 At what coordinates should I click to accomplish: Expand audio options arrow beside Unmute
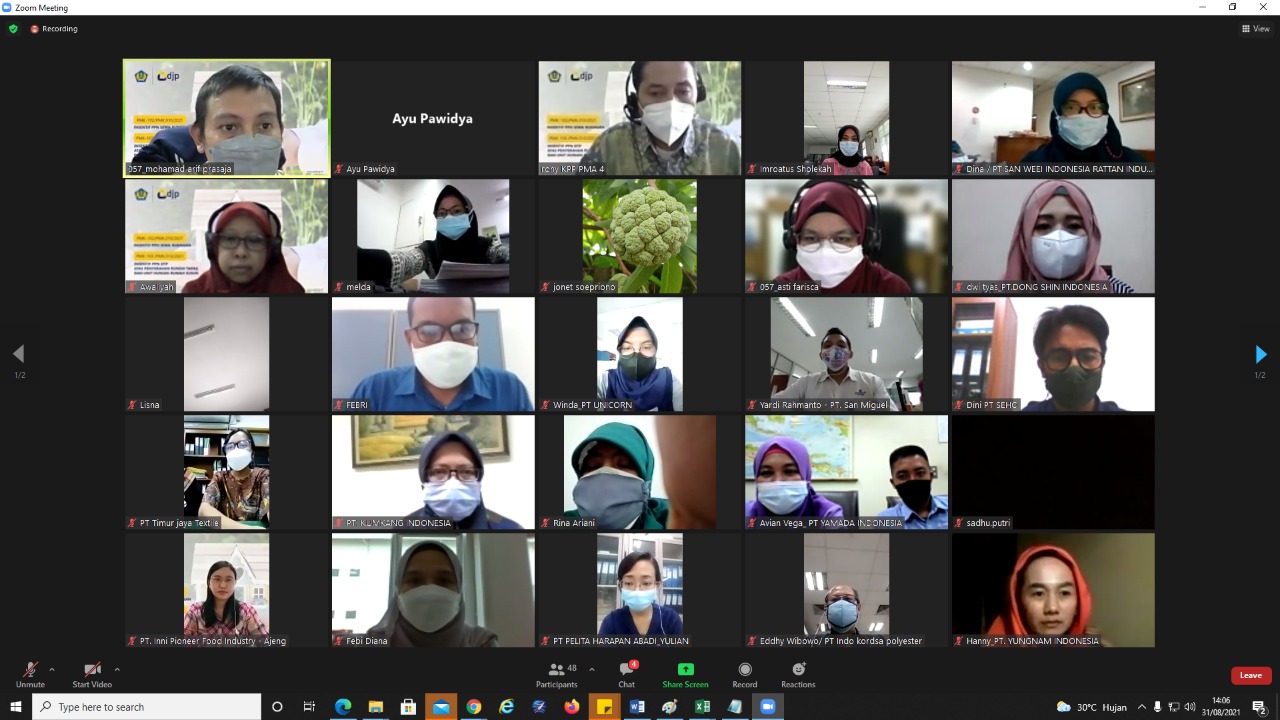[52, 670]
